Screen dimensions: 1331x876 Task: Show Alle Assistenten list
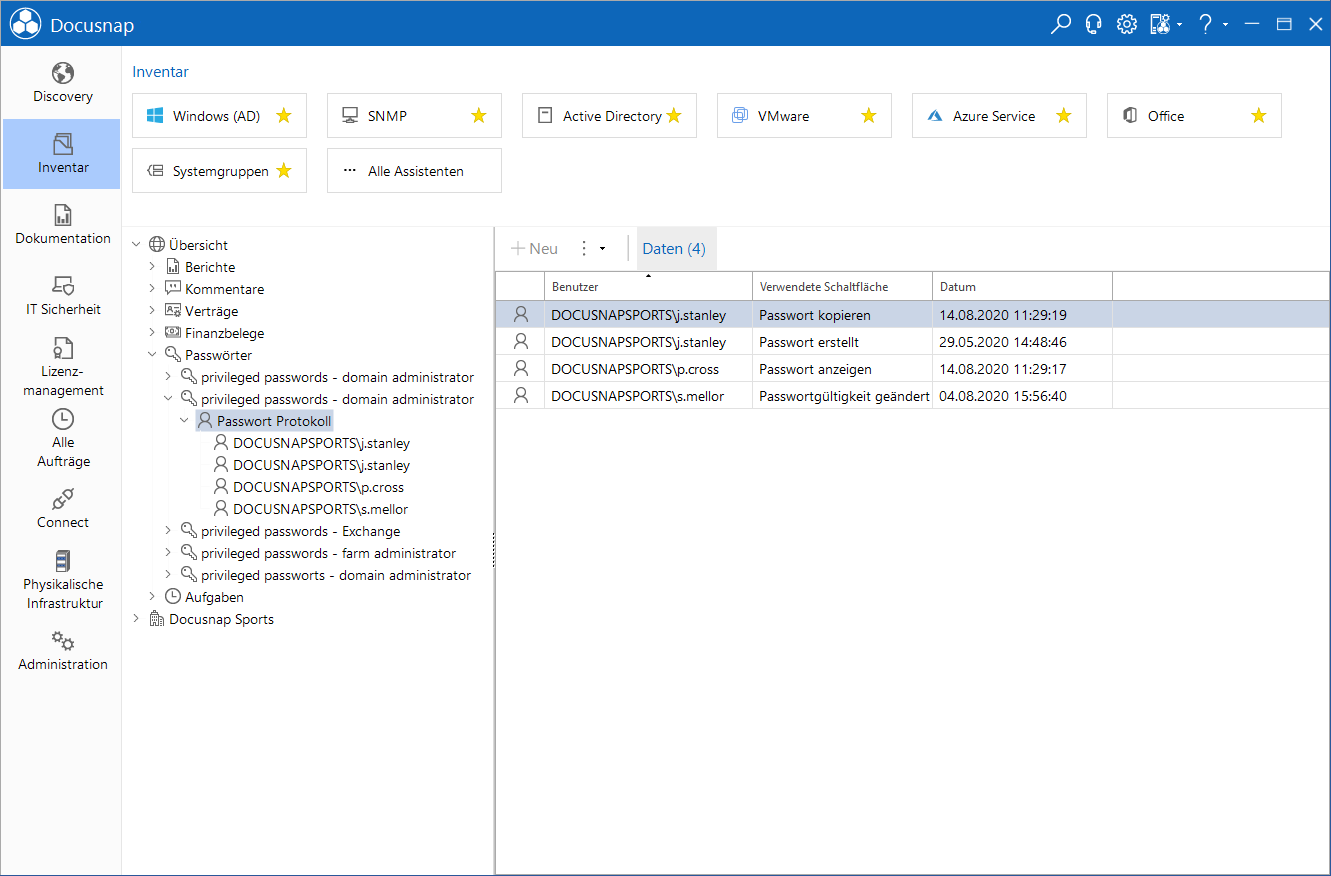click(414, 171)
